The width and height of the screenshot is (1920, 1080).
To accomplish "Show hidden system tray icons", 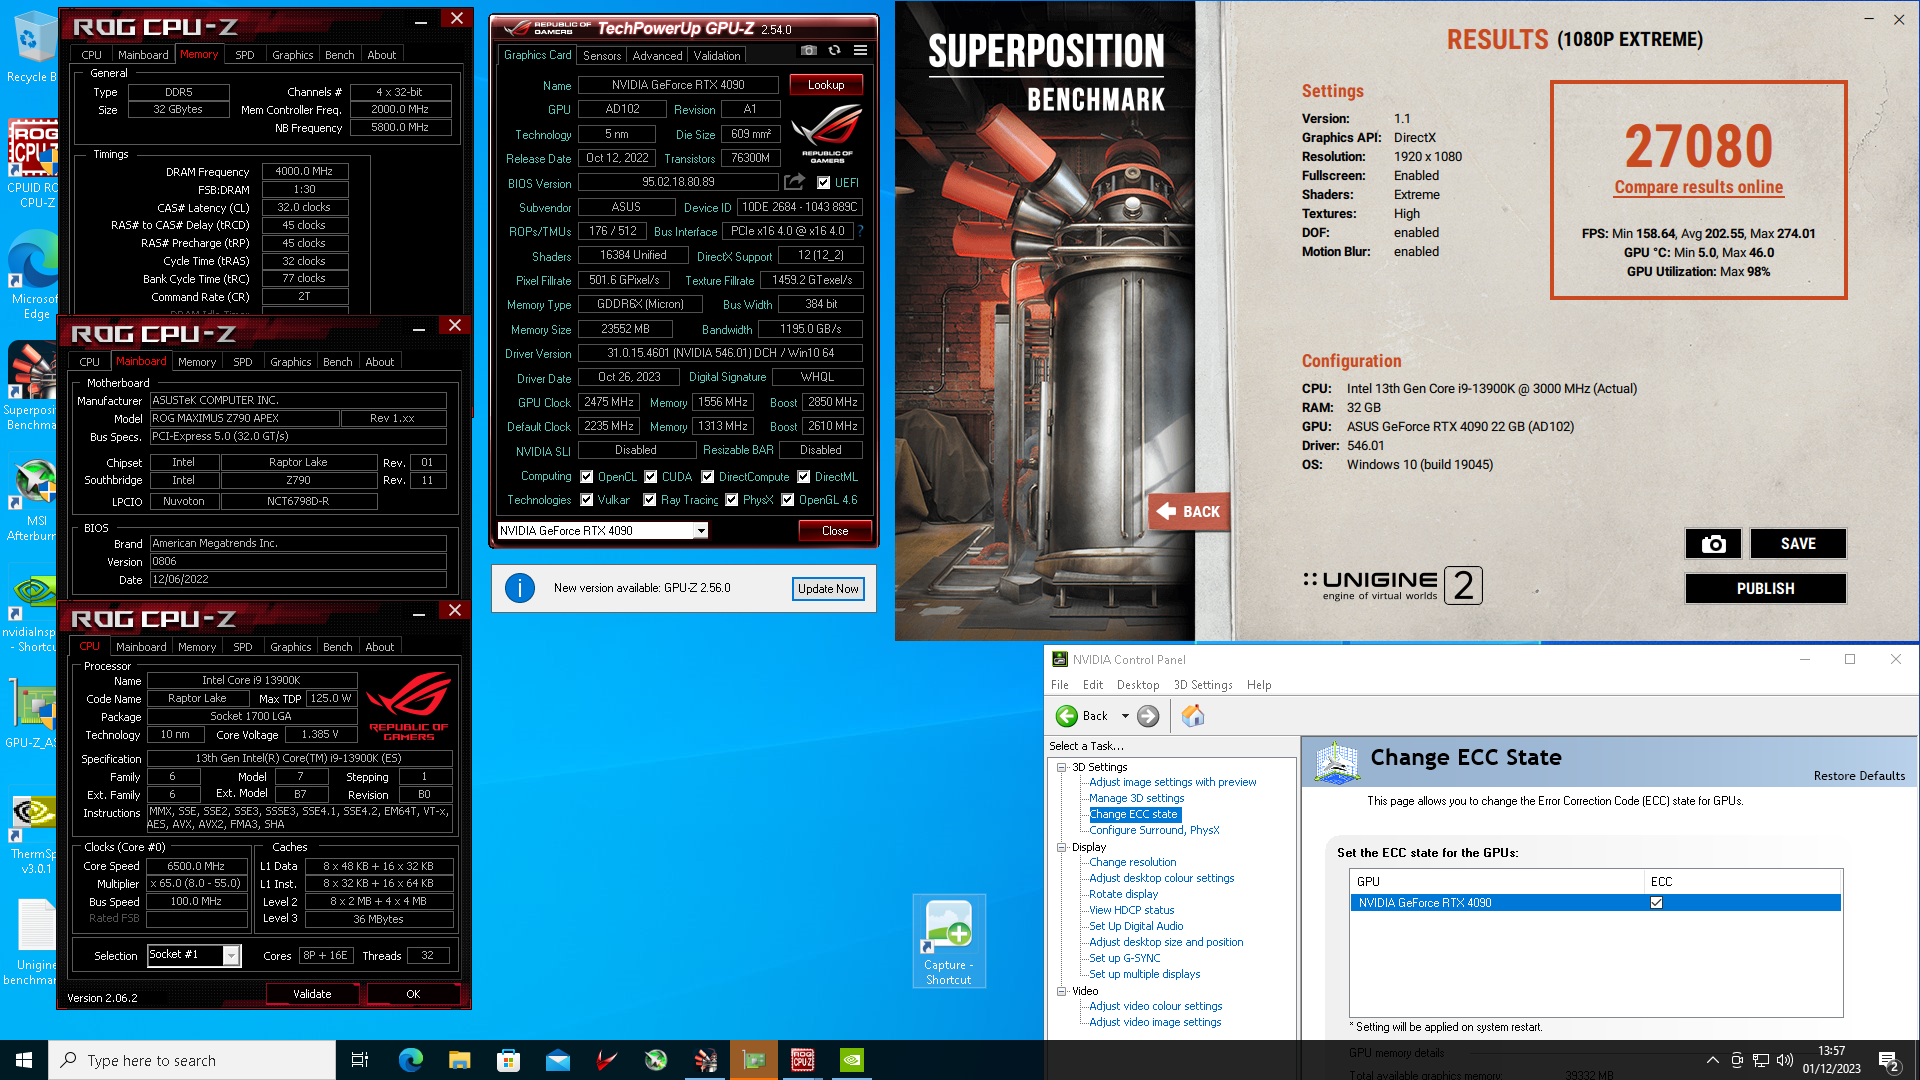I will (x=1712, y=1060).
